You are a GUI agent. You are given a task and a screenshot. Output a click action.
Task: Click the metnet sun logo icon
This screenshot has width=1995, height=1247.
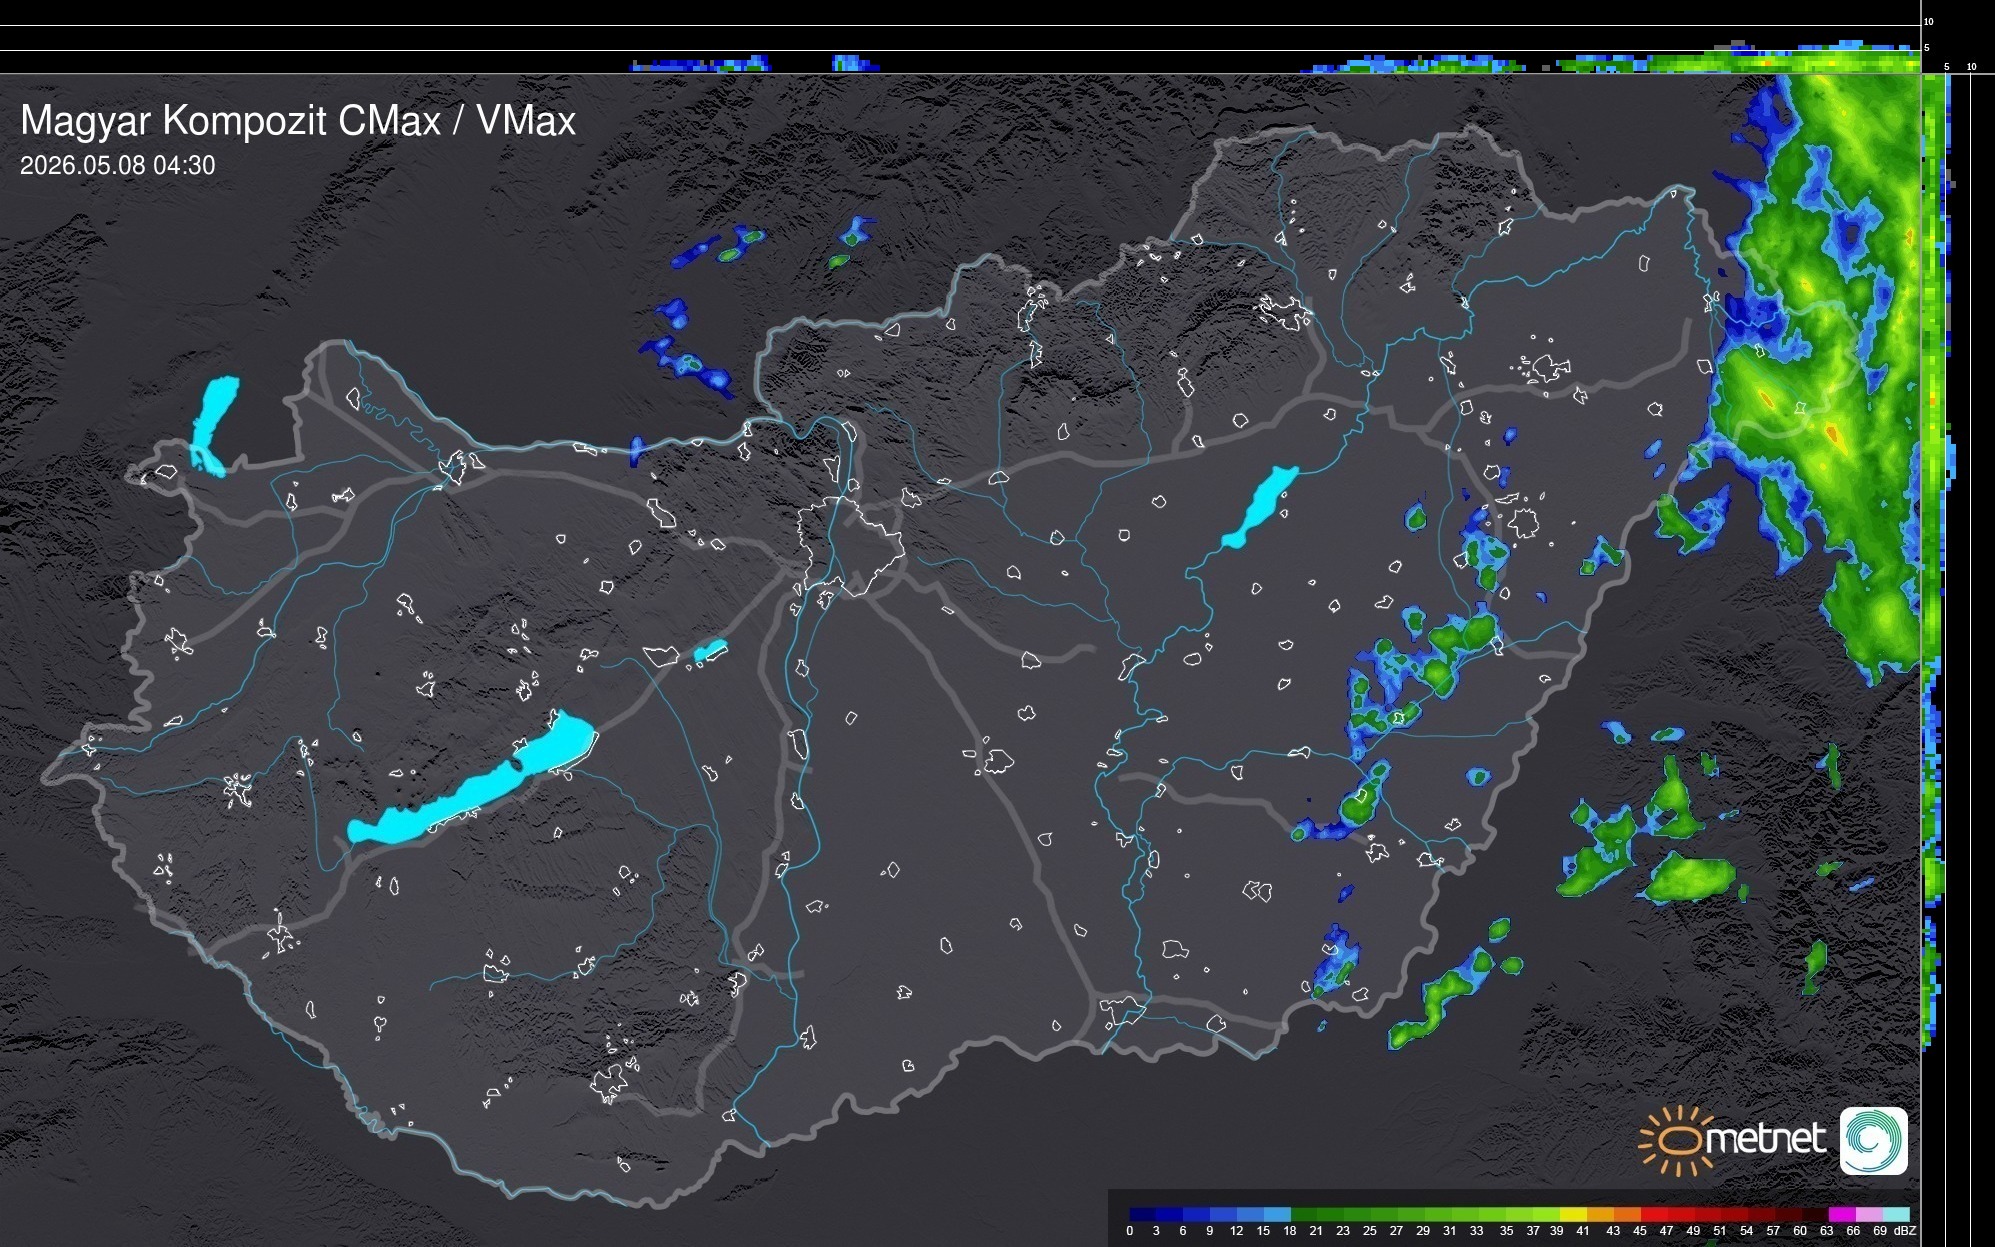coord(1670,1140)
